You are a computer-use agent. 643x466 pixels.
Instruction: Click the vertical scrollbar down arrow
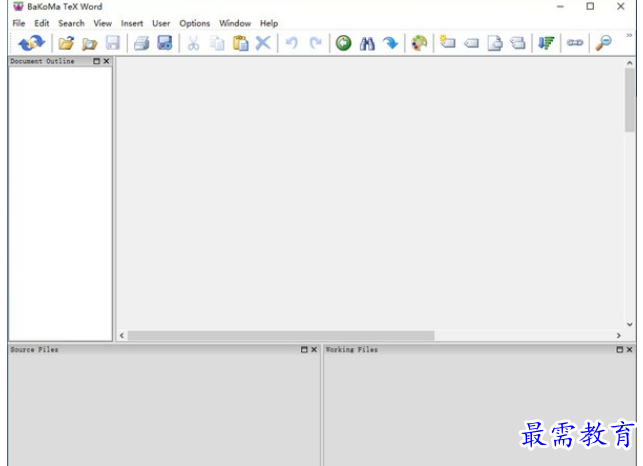(x=629, y=324)
